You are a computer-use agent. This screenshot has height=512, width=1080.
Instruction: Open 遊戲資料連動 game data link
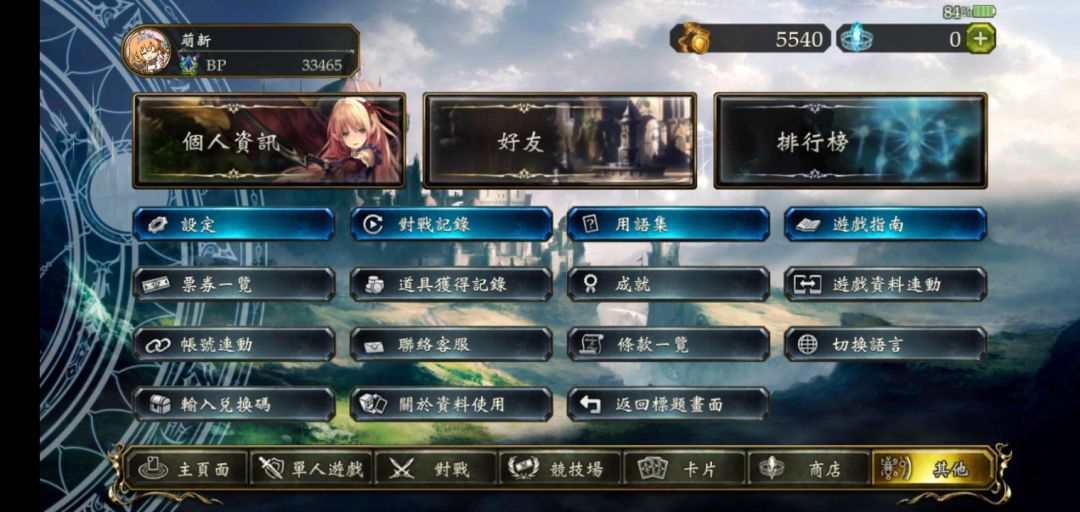point(885,285)
